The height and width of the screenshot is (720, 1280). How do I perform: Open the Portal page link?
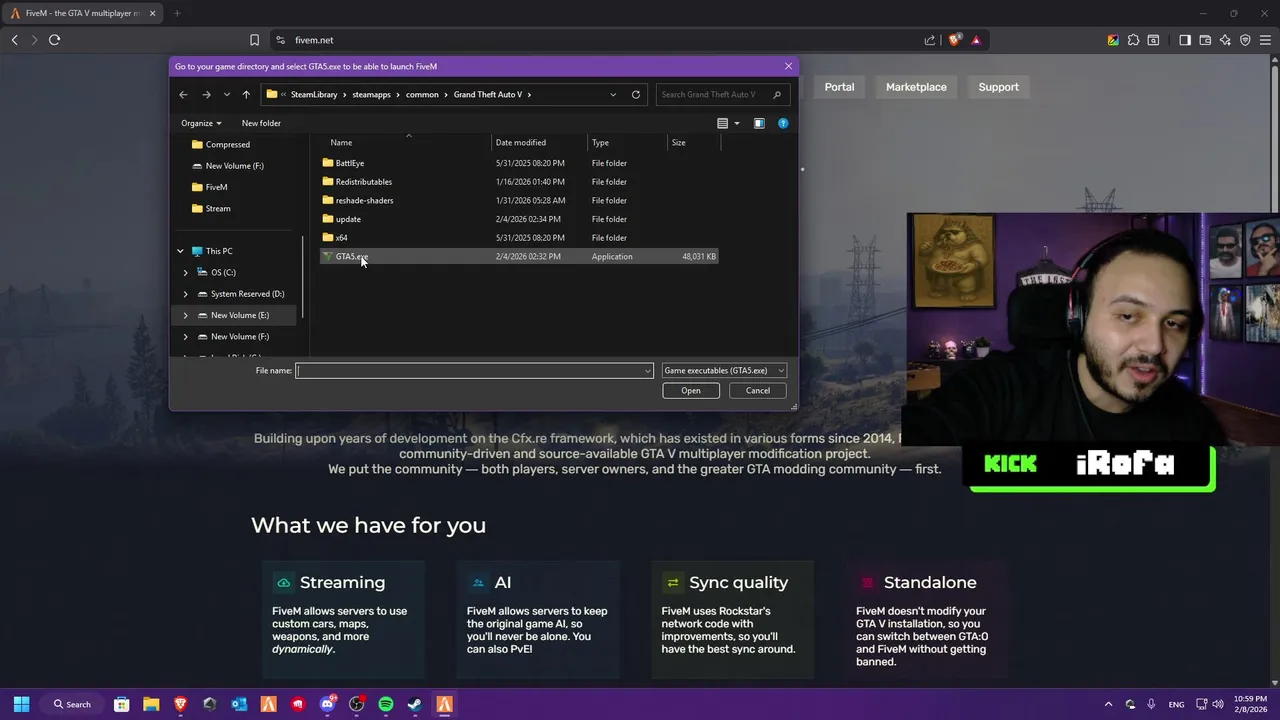click(x=839, y=87)
